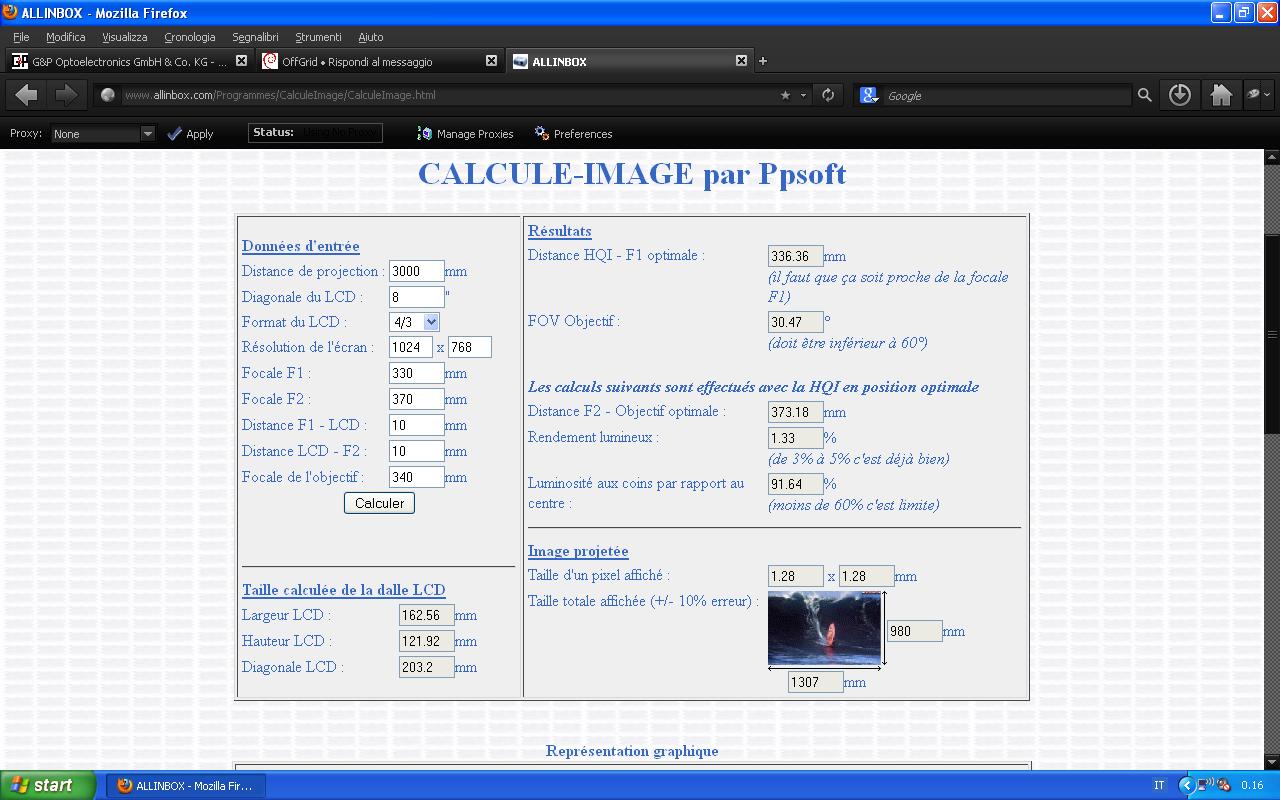Click the Largeur LCD value 162.56
The image size is (1280, 800).
(426, 615)
